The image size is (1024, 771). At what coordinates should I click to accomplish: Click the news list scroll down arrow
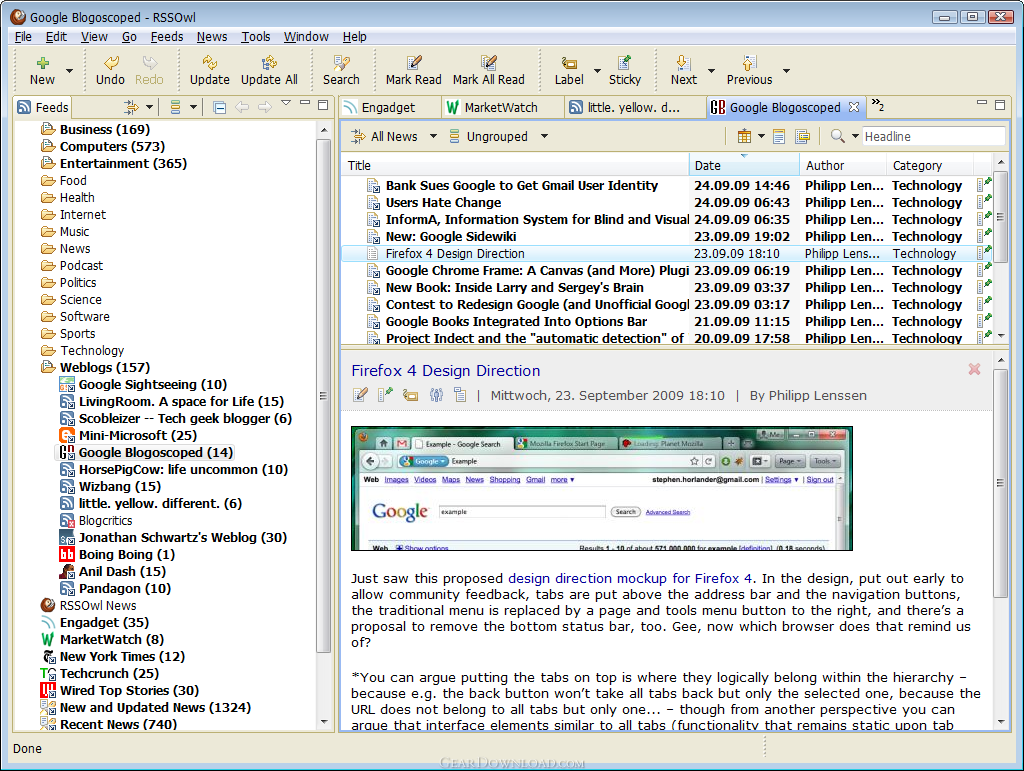[1000, 336]
